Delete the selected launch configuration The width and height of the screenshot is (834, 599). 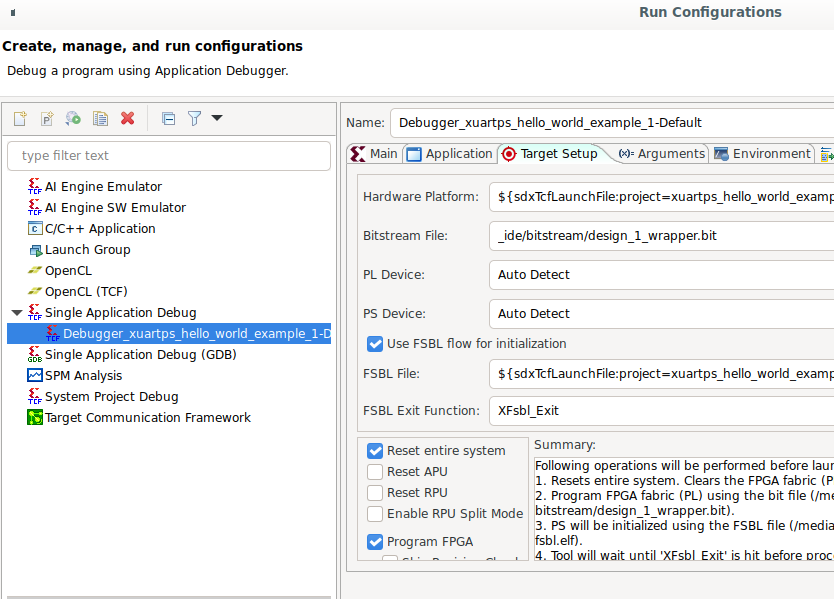click(x=127, y=118)
